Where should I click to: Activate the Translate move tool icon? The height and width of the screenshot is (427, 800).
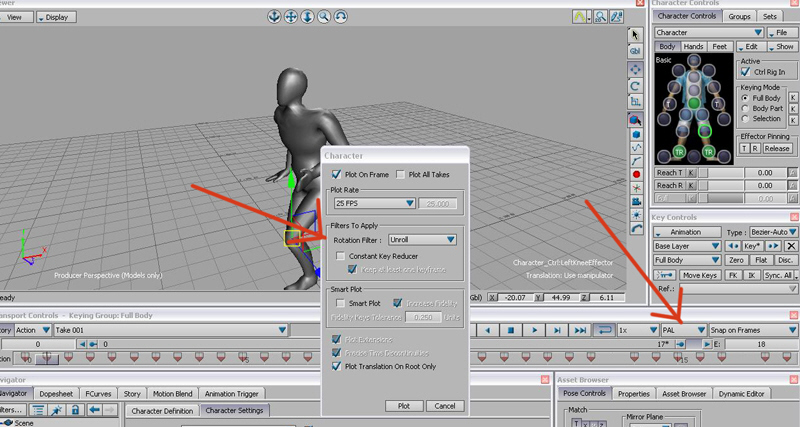[x=635, y=69]
